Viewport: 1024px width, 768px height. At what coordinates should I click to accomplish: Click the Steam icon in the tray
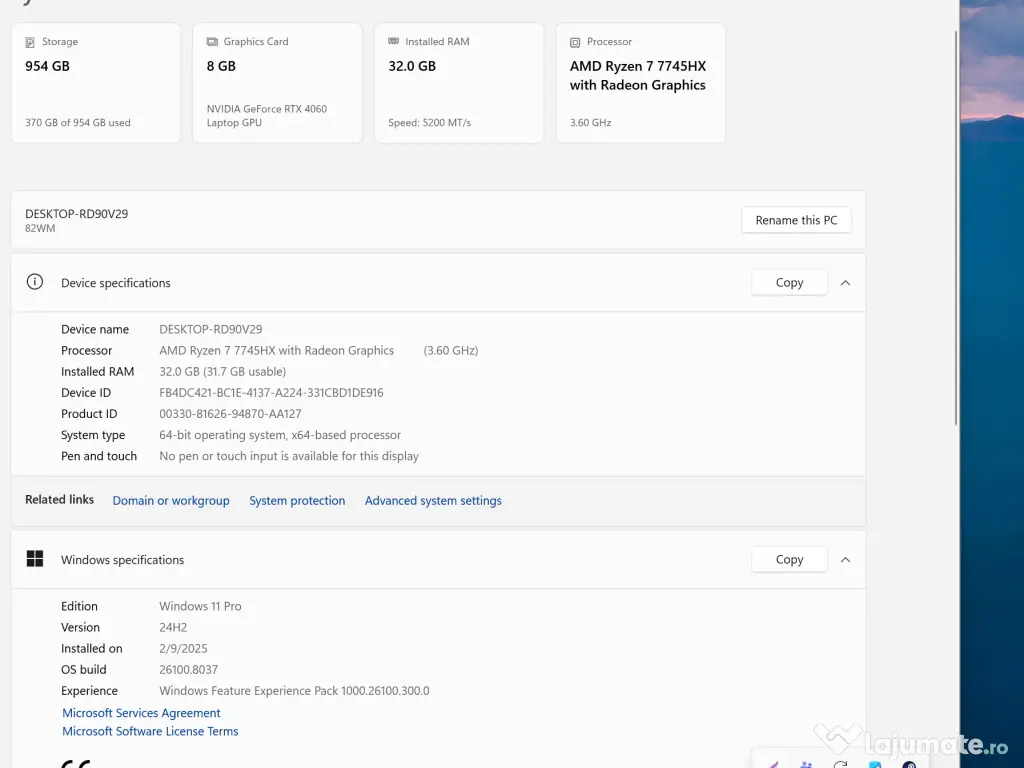tap(909, 765)
